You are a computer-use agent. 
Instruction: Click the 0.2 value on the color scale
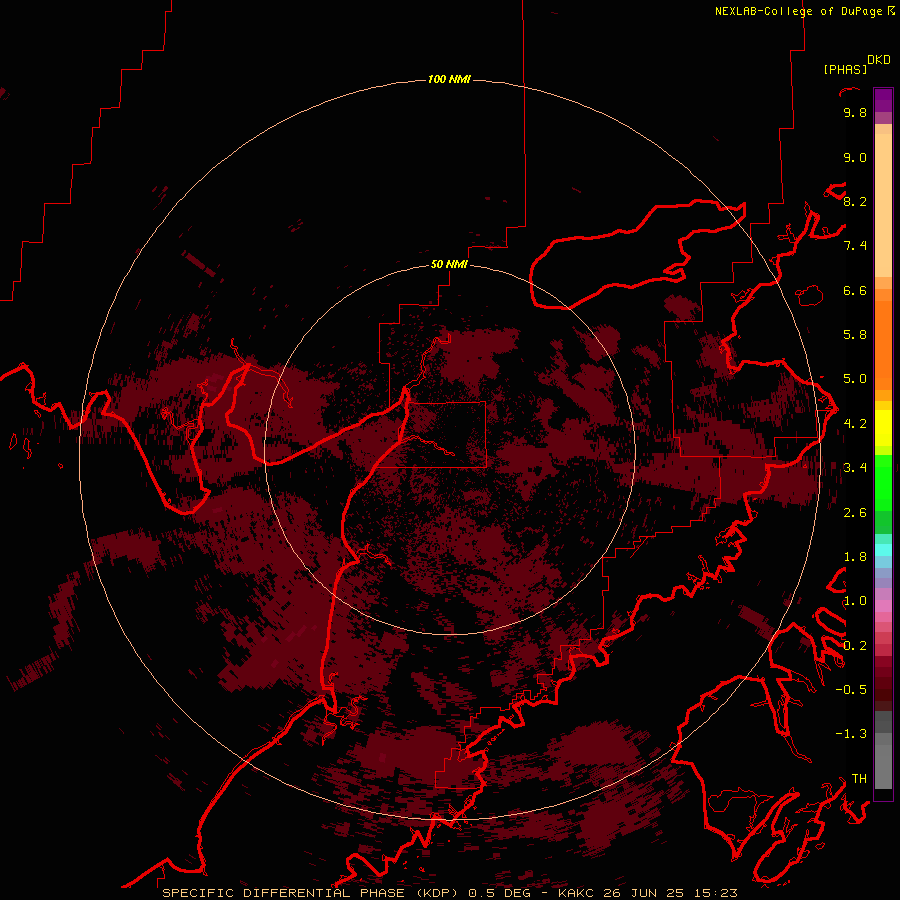pos(855,646)
